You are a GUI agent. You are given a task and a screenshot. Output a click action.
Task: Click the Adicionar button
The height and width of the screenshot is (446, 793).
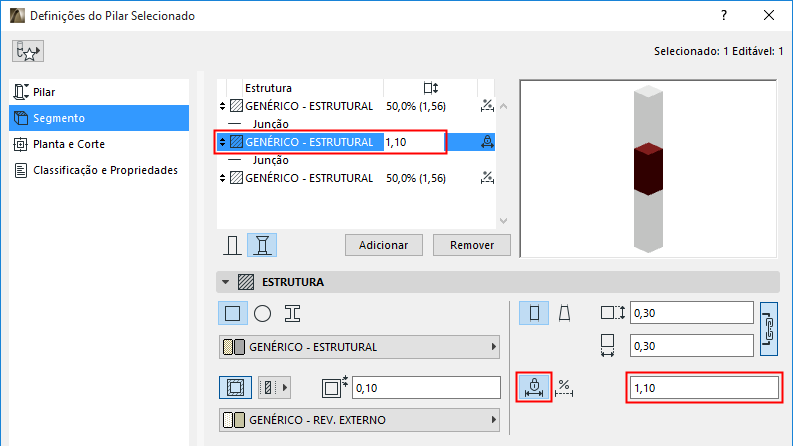[x=384, y=245]
